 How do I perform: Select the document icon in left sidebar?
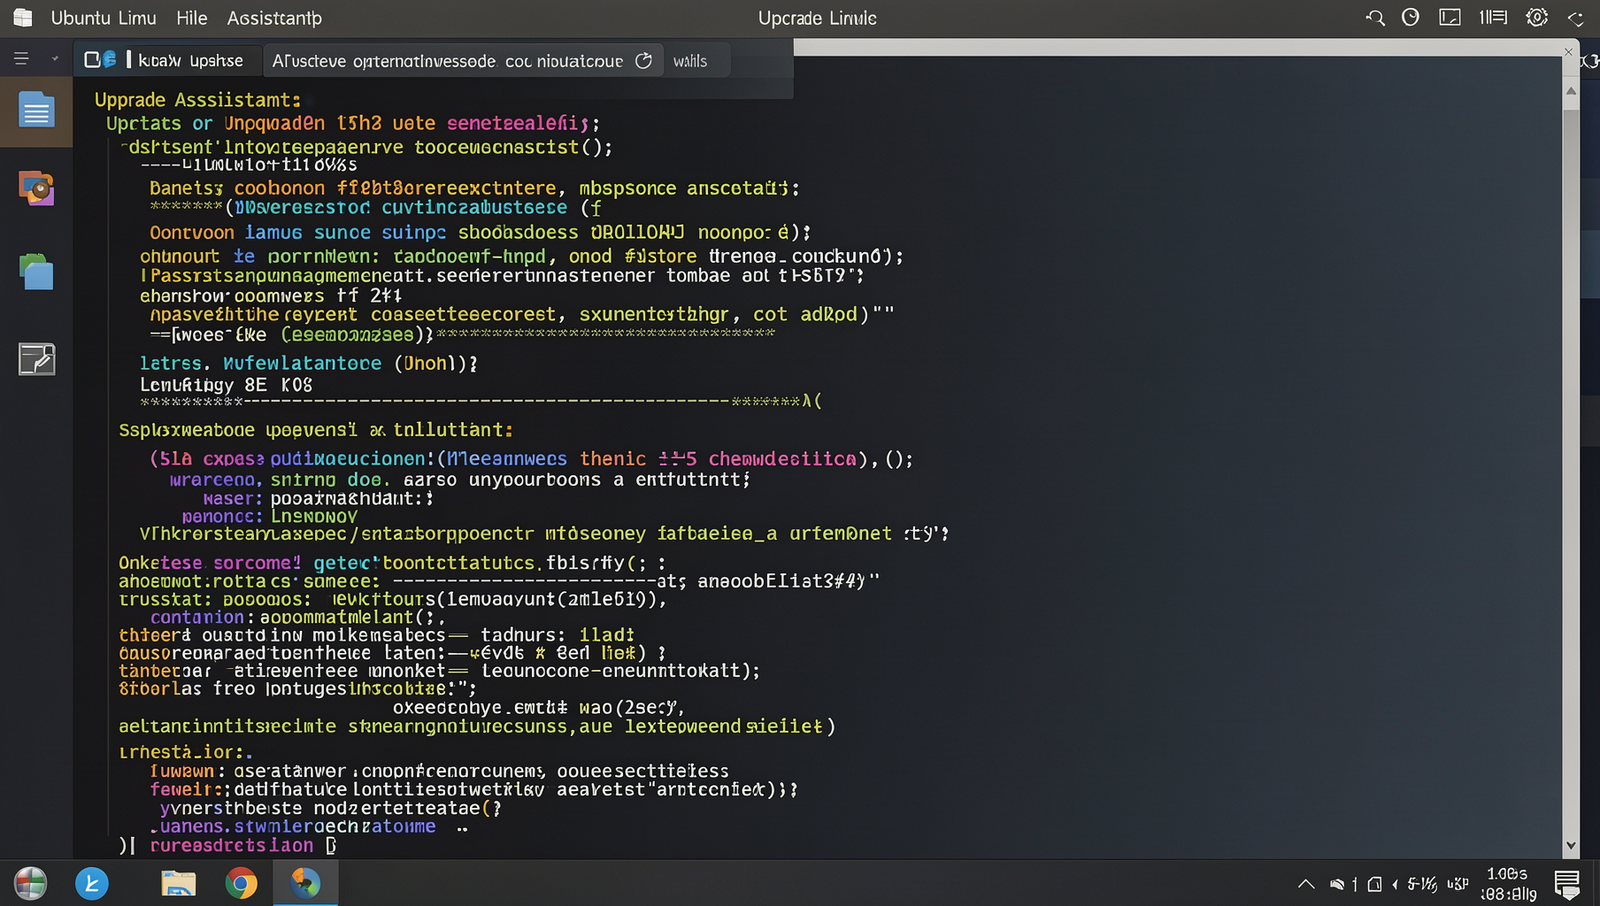tap(36, 110)
